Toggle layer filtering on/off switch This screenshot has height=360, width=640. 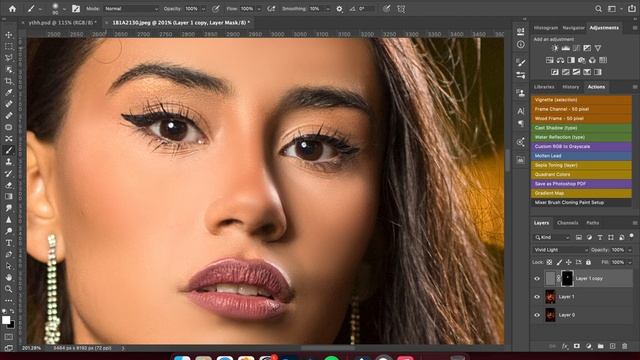[x=632, y=236]
